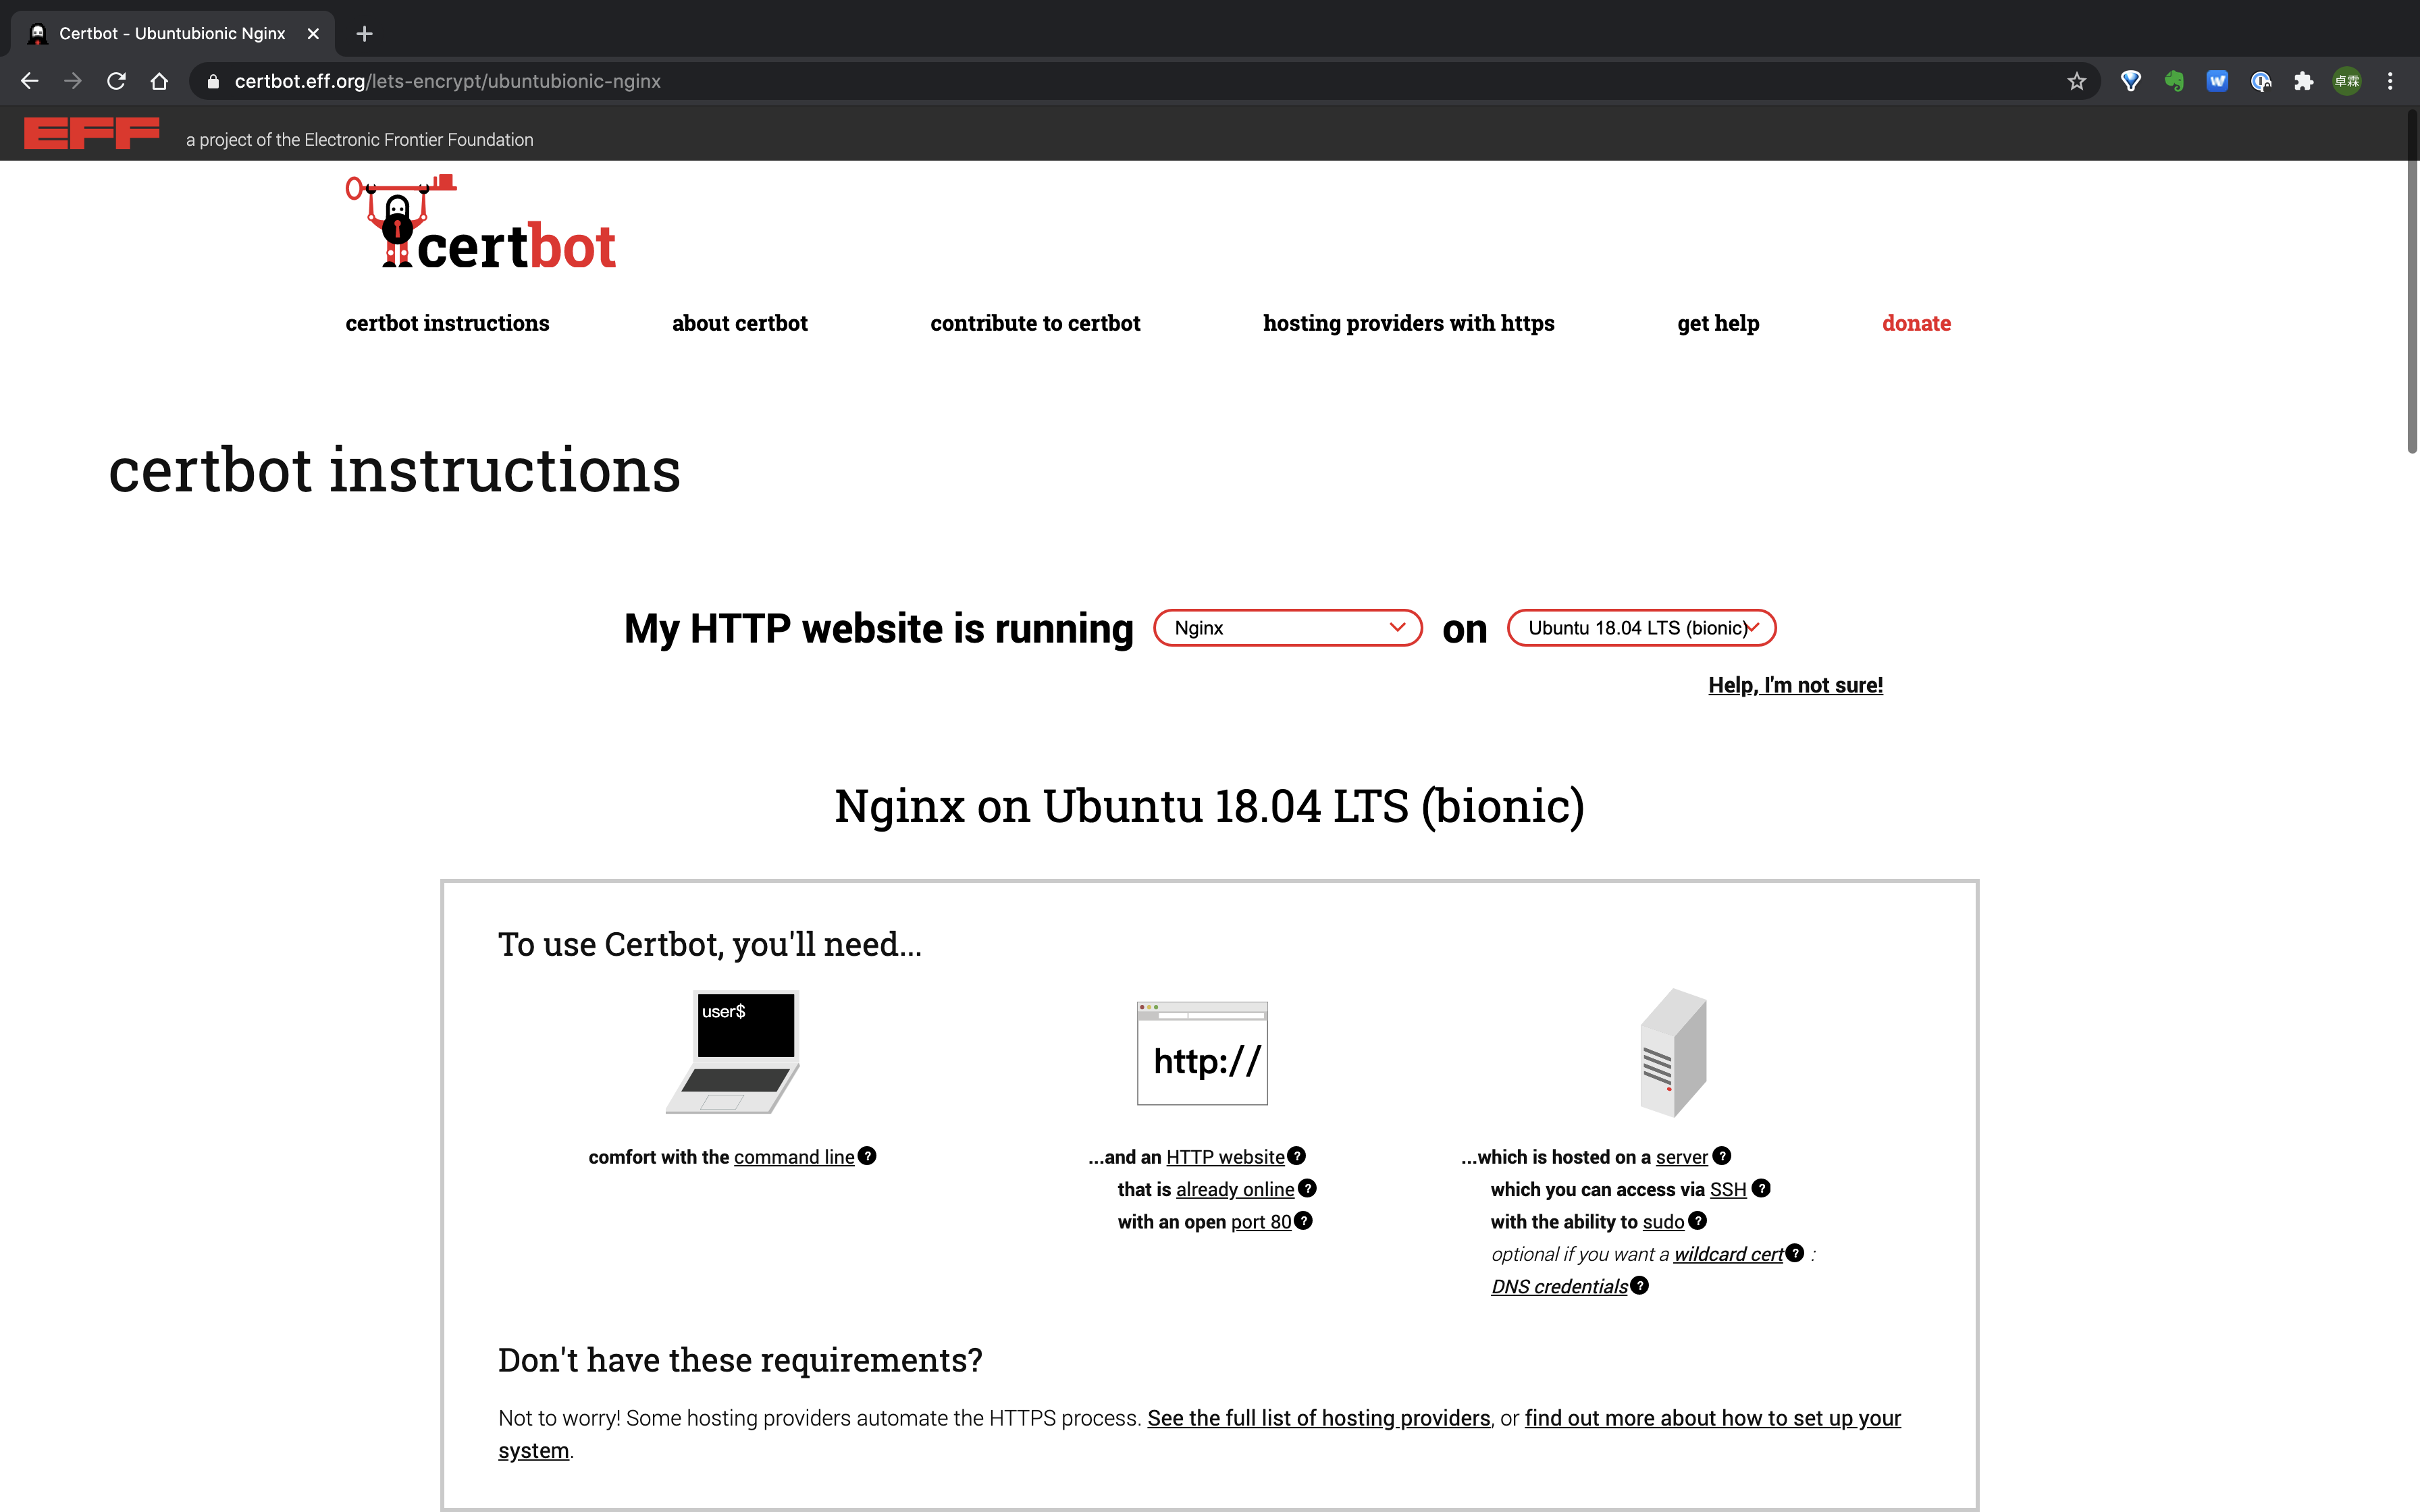Viewport: 2420px width, 1512px height.
Task: Click the certbot instructions page heading
Action: (x=394, y=470)
